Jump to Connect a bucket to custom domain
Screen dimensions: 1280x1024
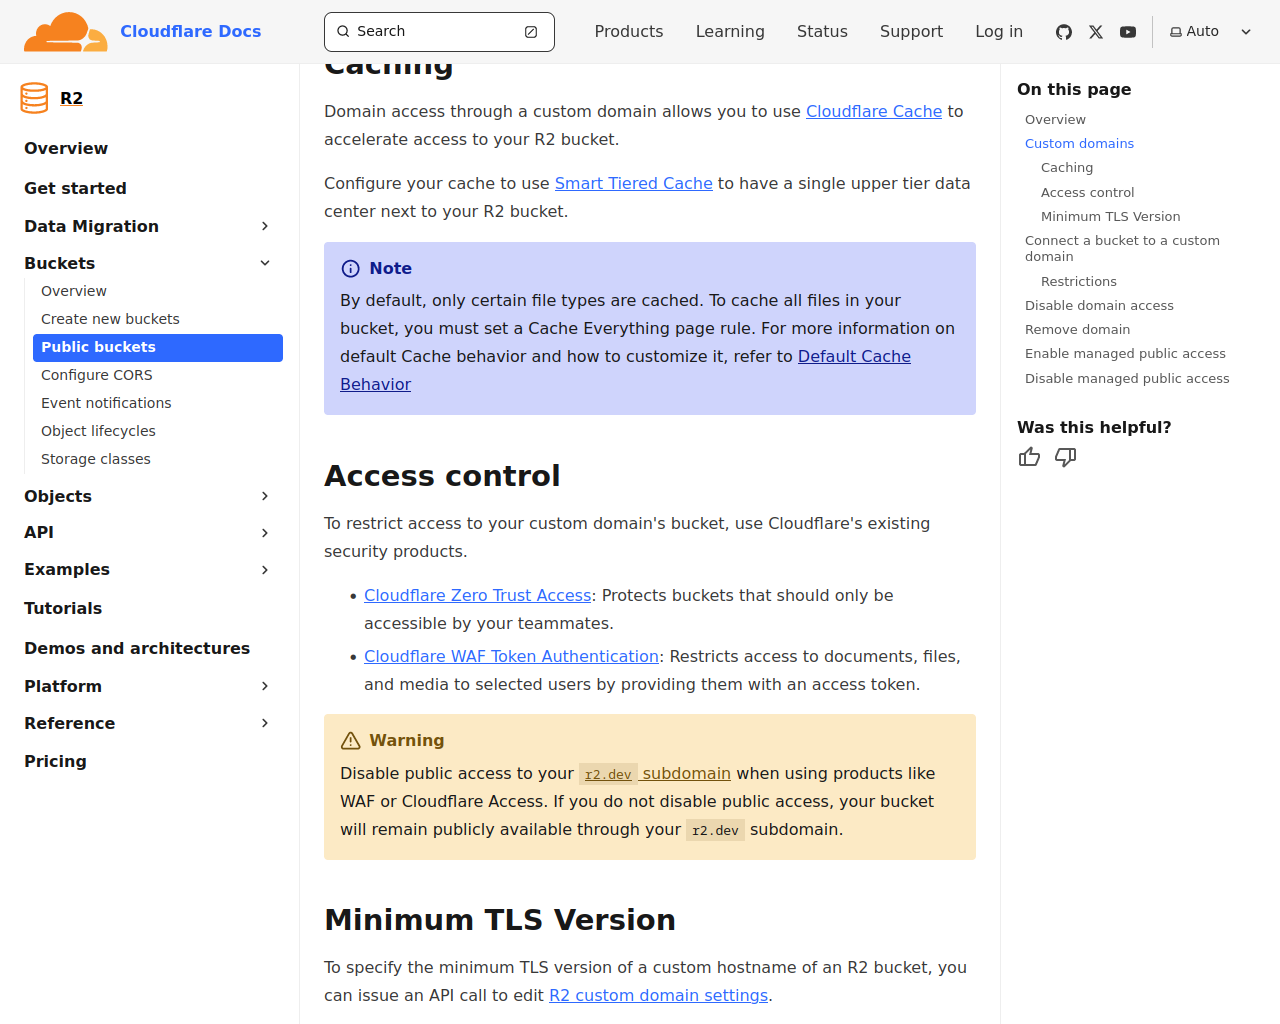(1122, 248)
